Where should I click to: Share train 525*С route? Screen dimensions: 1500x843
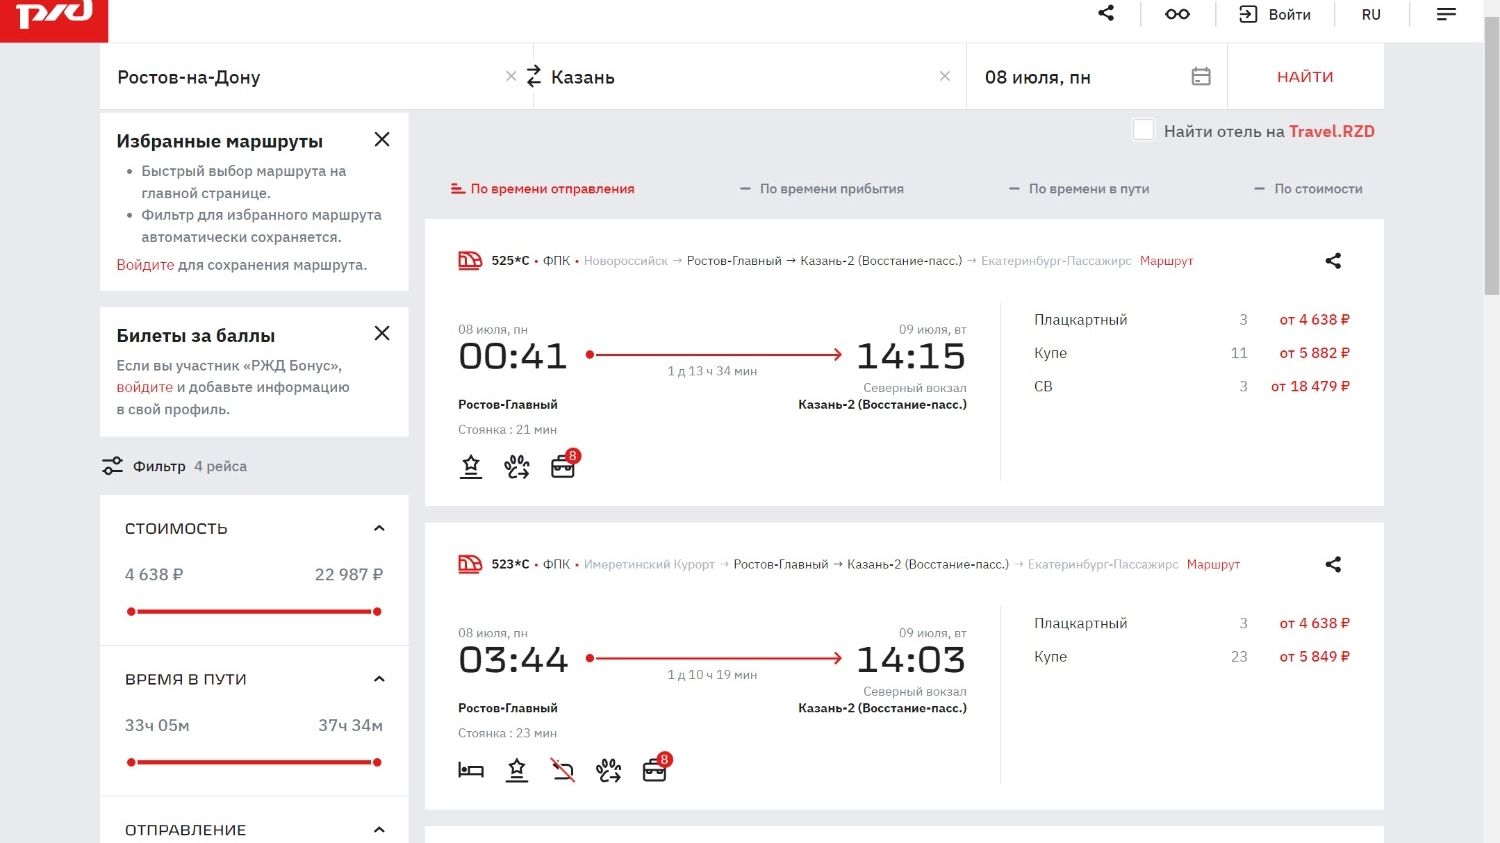pyautogui.click(x=1333, y=261)
